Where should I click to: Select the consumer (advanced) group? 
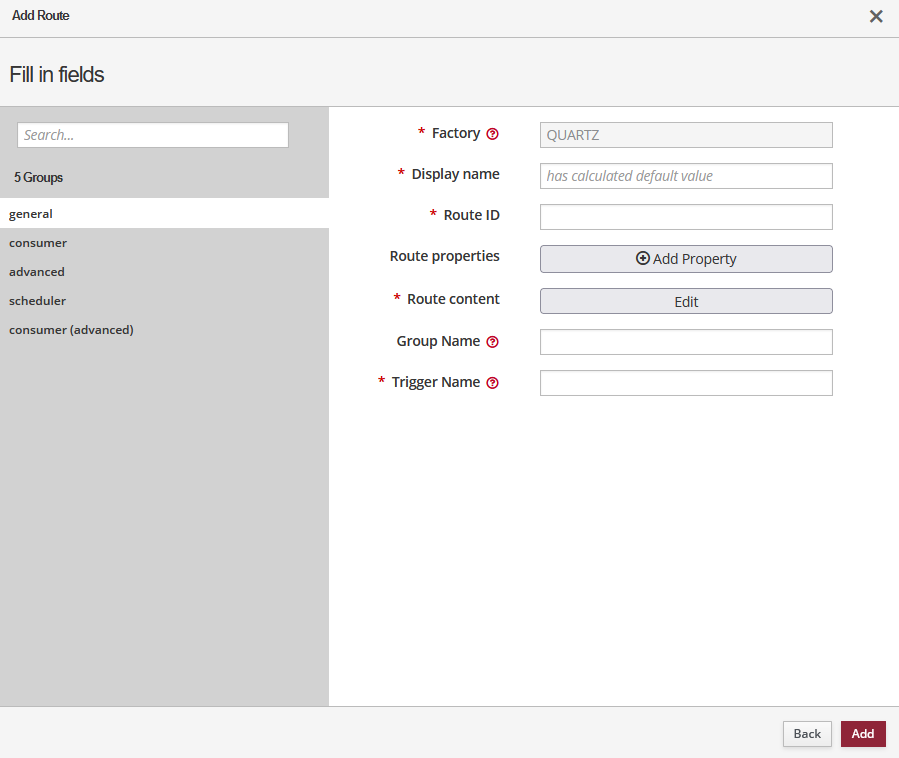[71, 330]
